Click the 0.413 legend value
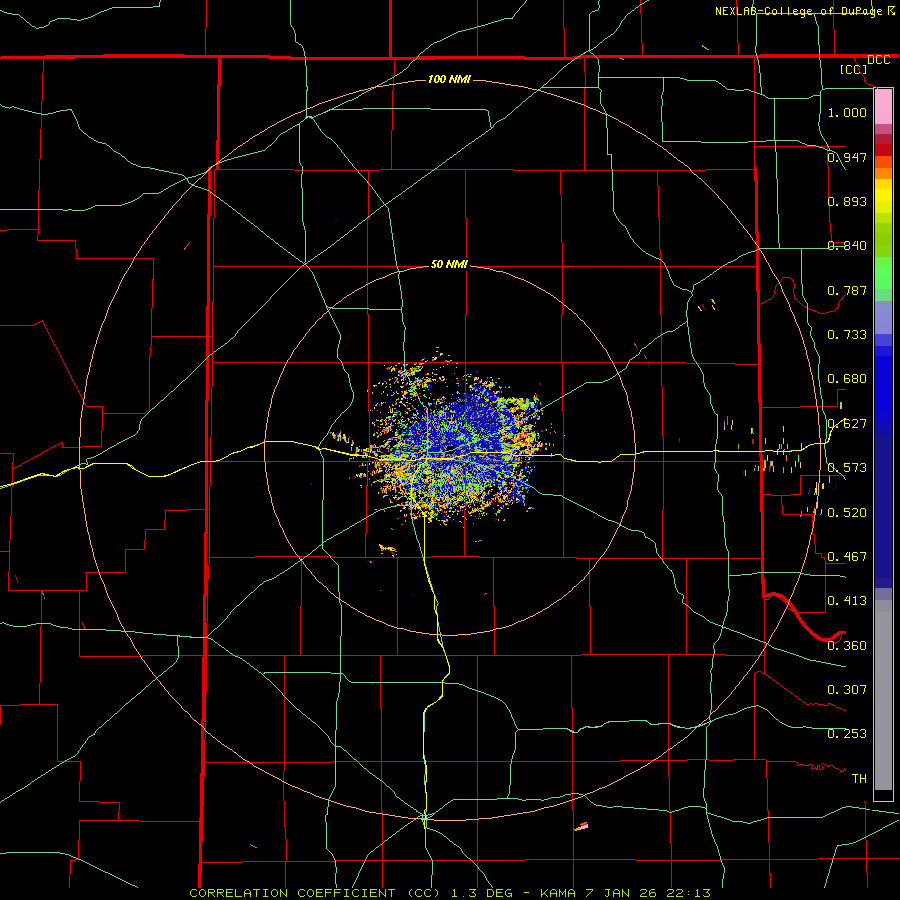The image size is (900, 900). [x=847, y=600]
